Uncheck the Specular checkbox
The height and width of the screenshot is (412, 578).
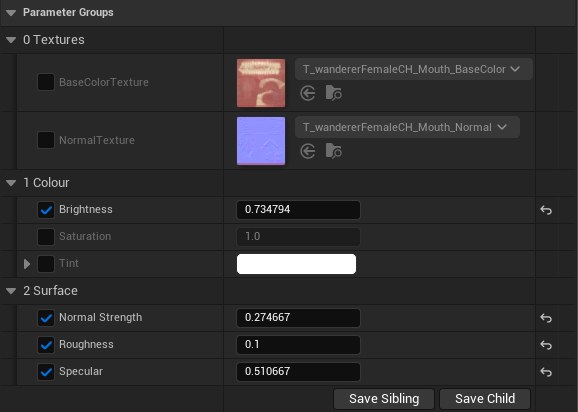pos(46,371)
